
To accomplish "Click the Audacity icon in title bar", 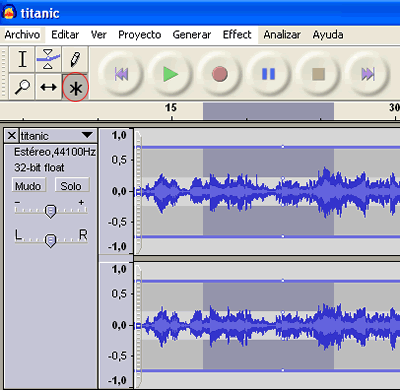I will [x=9, y=13].
